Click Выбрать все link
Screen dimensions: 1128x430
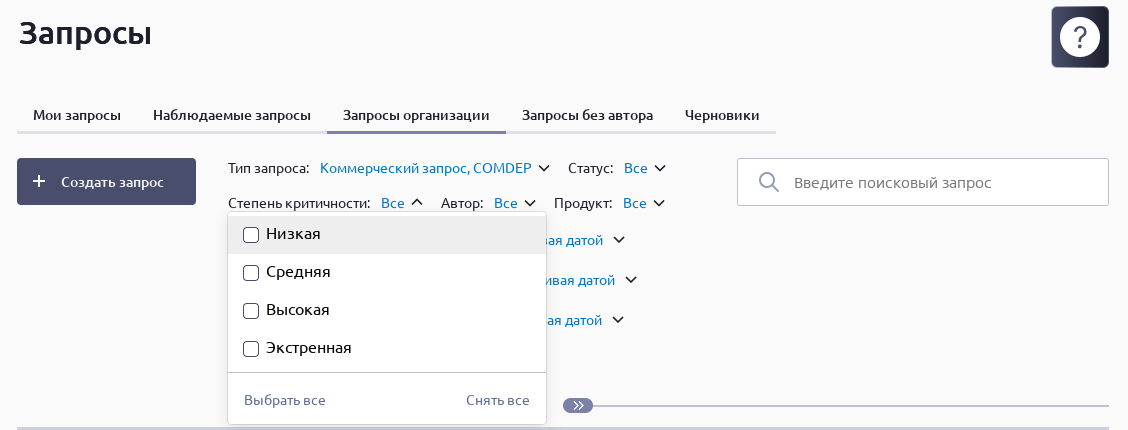pyautogui.click(x=284, y=401)
